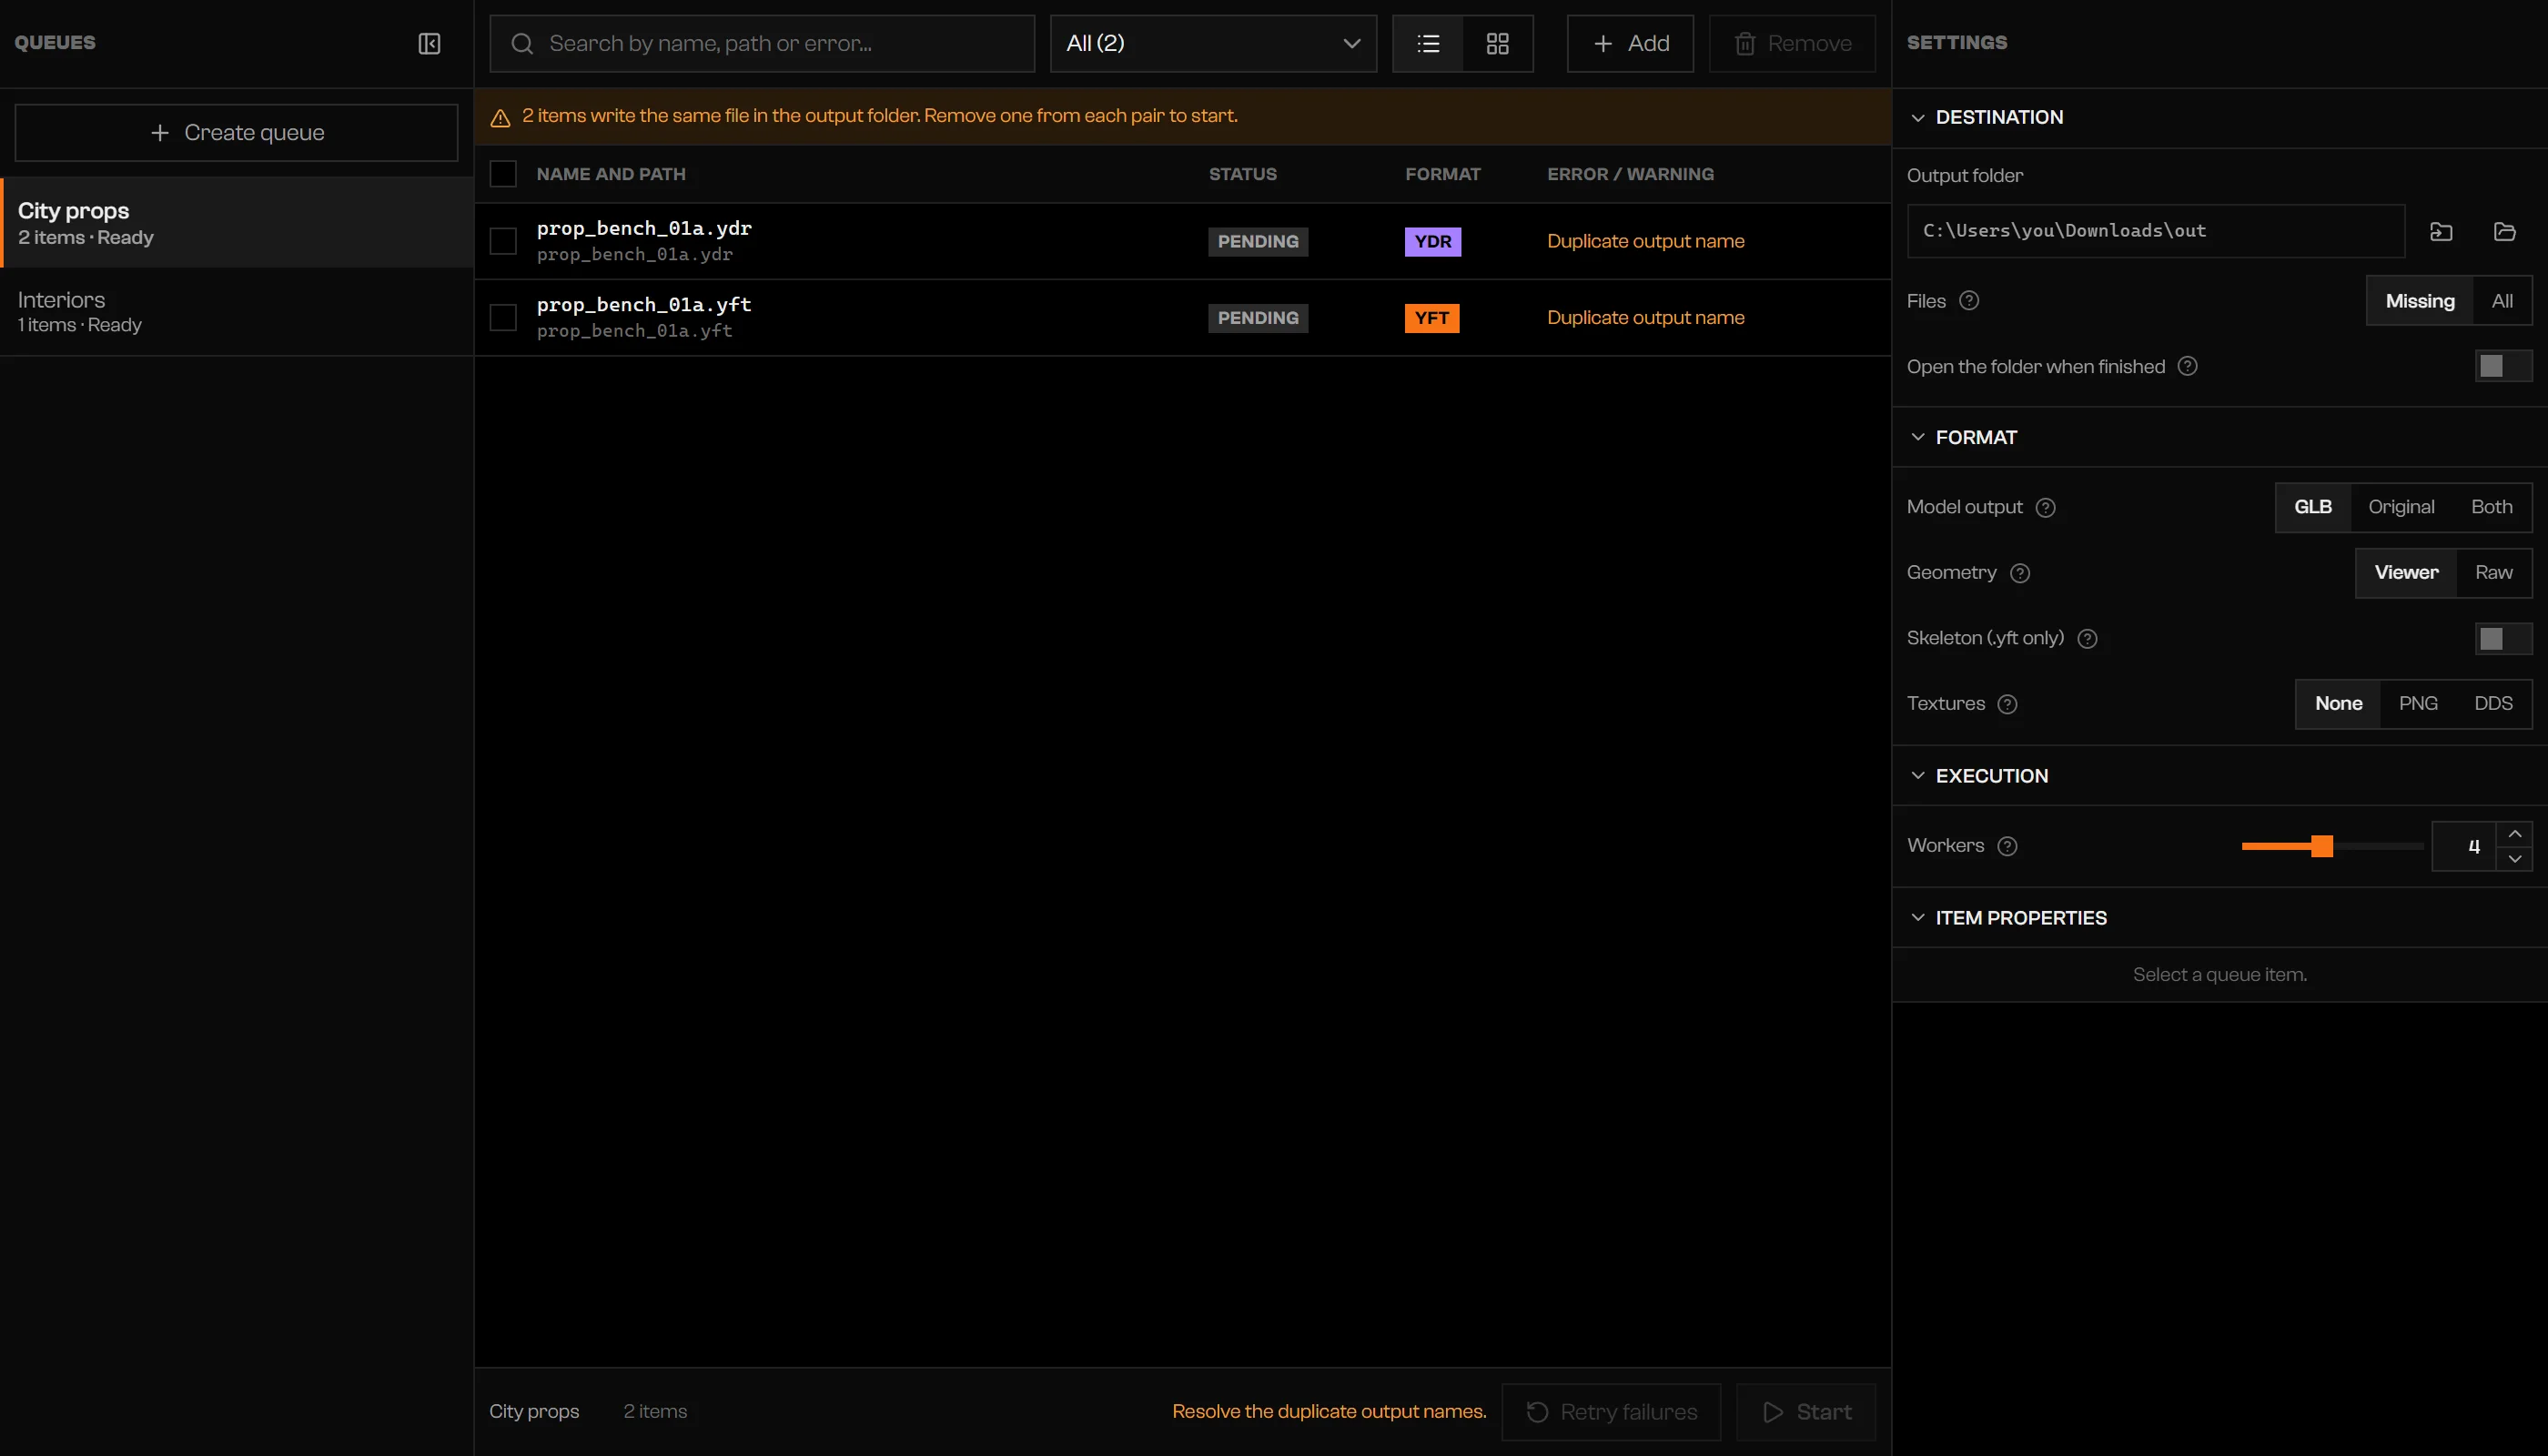Collapse the Queues sidebar panel icon
2548x1456 pixels.
pyautogui.click(x=429, y=43)
